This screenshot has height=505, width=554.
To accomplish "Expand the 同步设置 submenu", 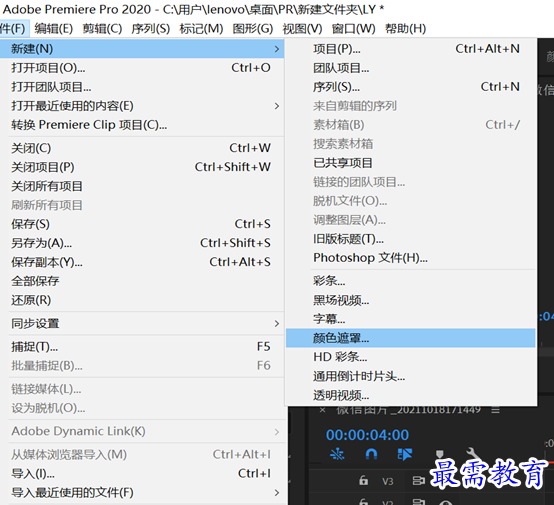I will pyautogui.click(x=277, y=323).
